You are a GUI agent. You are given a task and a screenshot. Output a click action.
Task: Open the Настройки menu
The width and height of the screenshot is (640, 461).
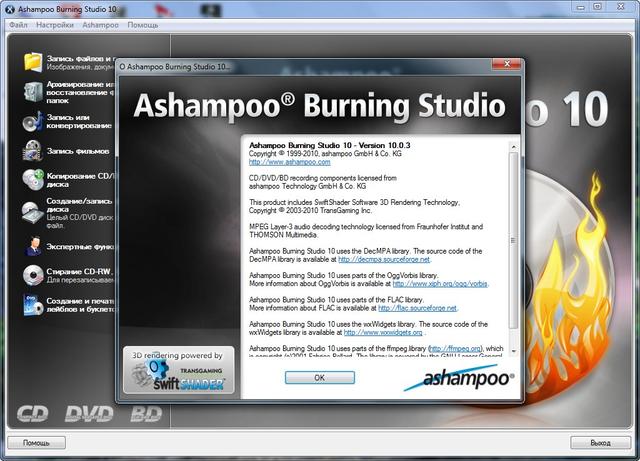pos(55,25)
